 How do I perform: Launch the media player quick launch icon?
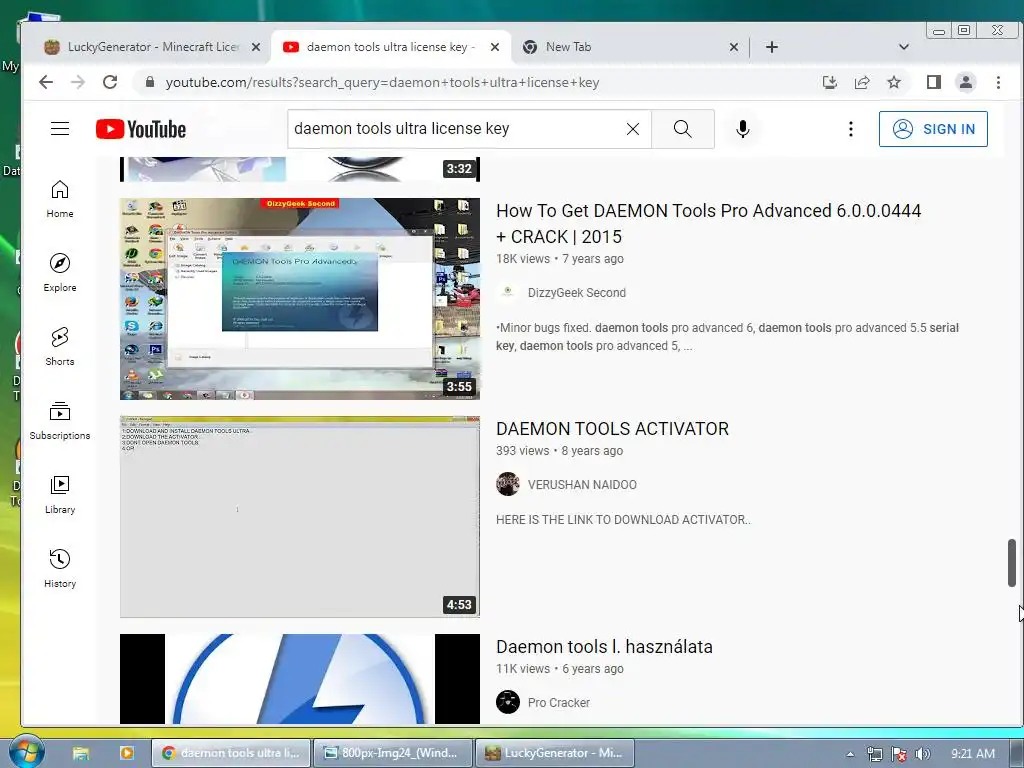(126, 753)
